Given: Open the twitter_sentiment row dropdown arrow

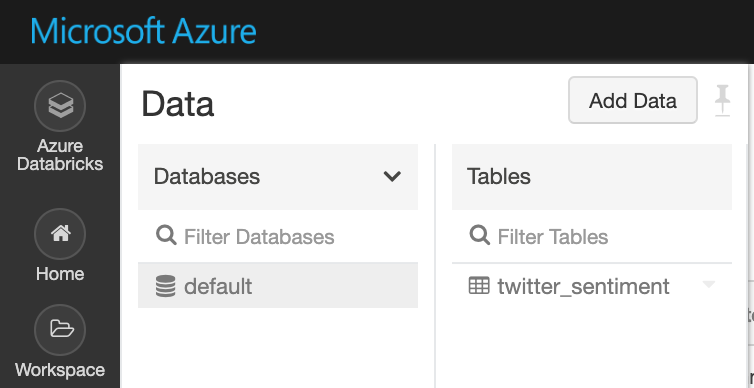Looking at the screenshot, I should (x=709, y=284).
